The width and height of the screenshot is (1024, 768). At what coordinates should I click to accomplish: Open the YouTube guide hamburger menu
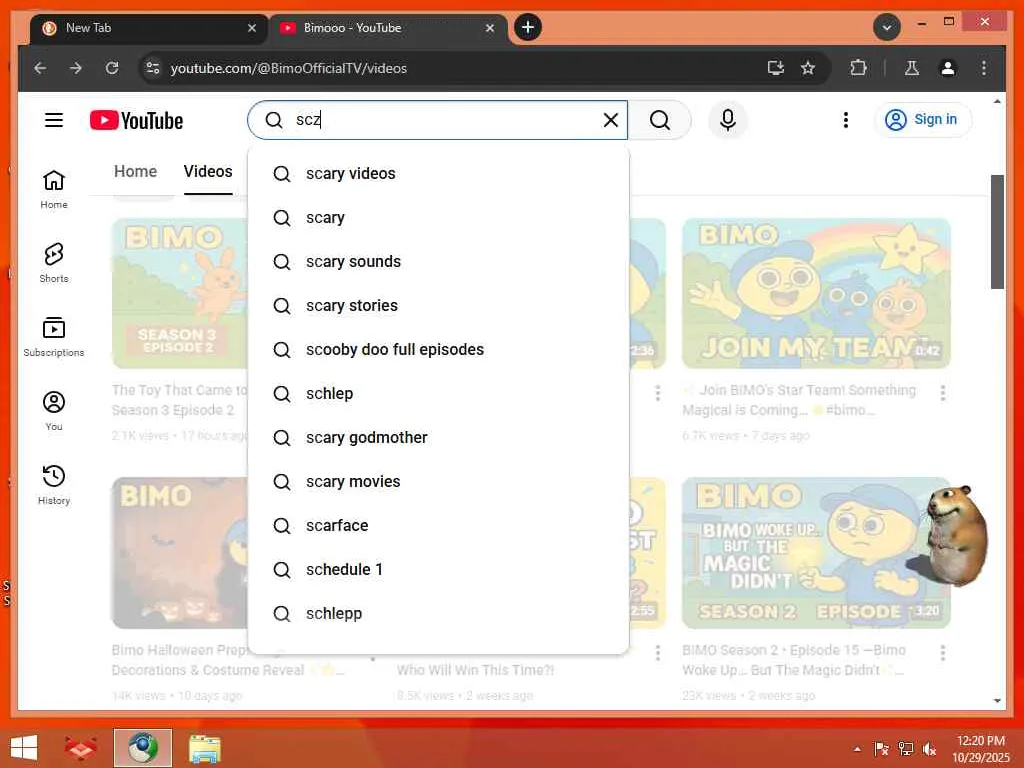coord(54,120)
